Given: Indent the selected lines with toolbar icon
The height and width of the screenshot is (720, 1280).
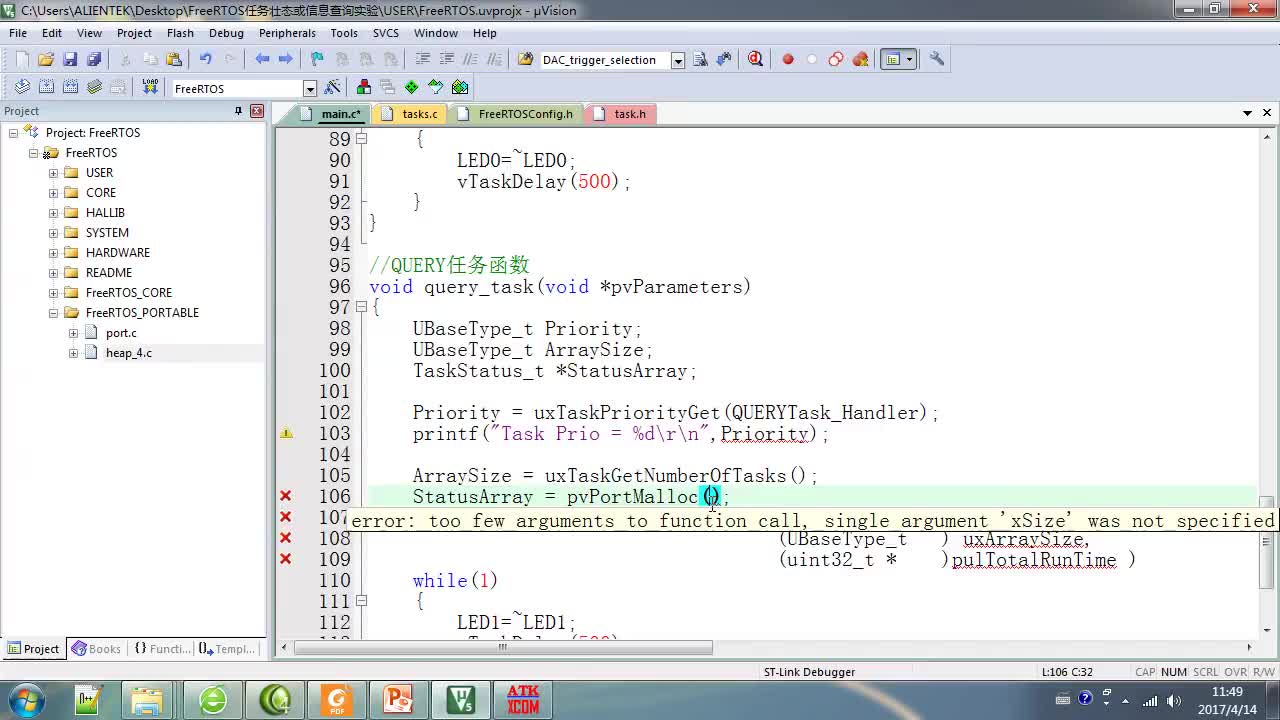Looking at the screenshot, I should tap(423, 60).
